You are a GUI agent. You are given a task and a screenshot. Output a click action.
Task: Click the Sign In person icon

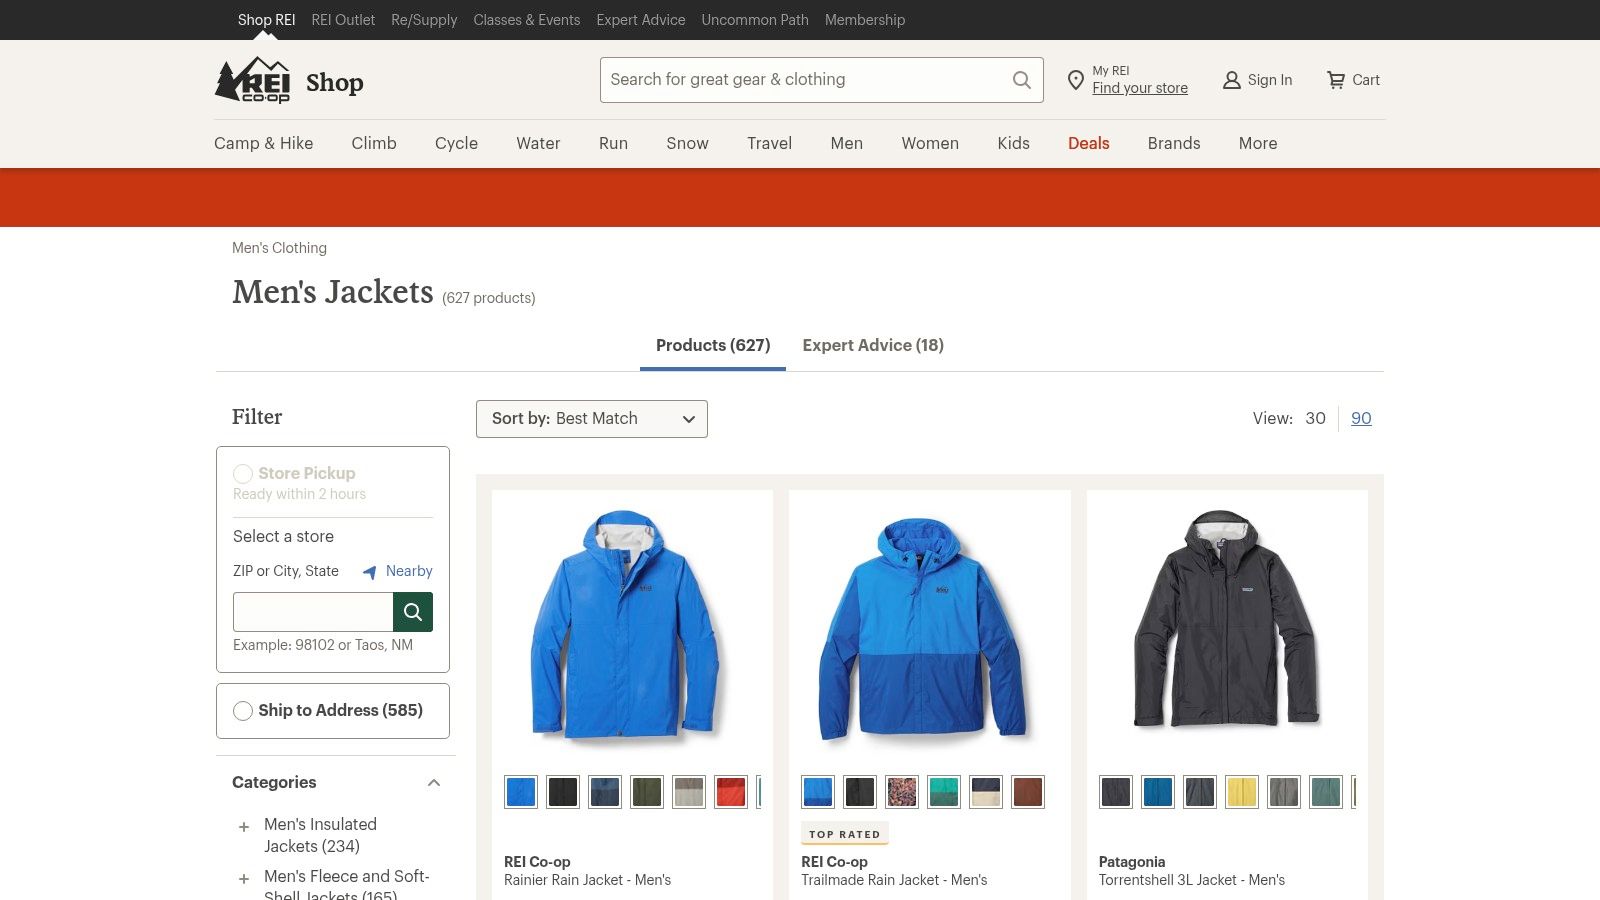point(1232,80)
